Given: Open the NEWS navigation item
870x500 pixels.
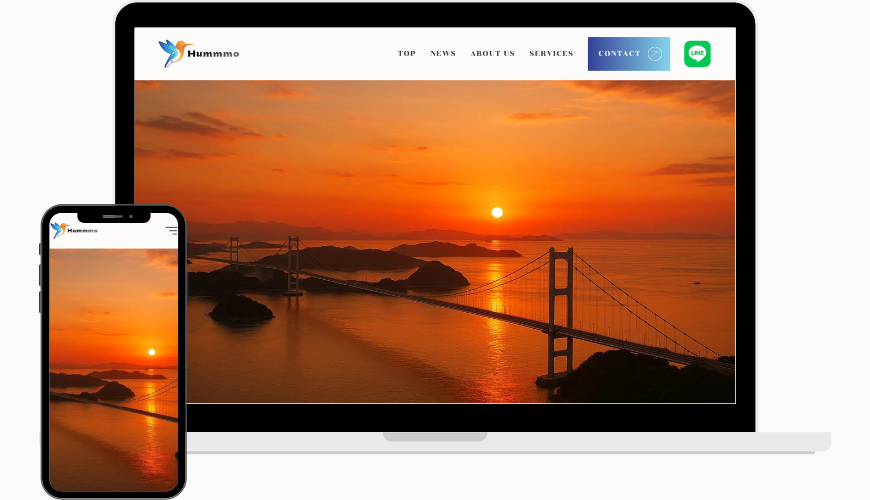Looking at the screenshot, I should tap(443, 53).
